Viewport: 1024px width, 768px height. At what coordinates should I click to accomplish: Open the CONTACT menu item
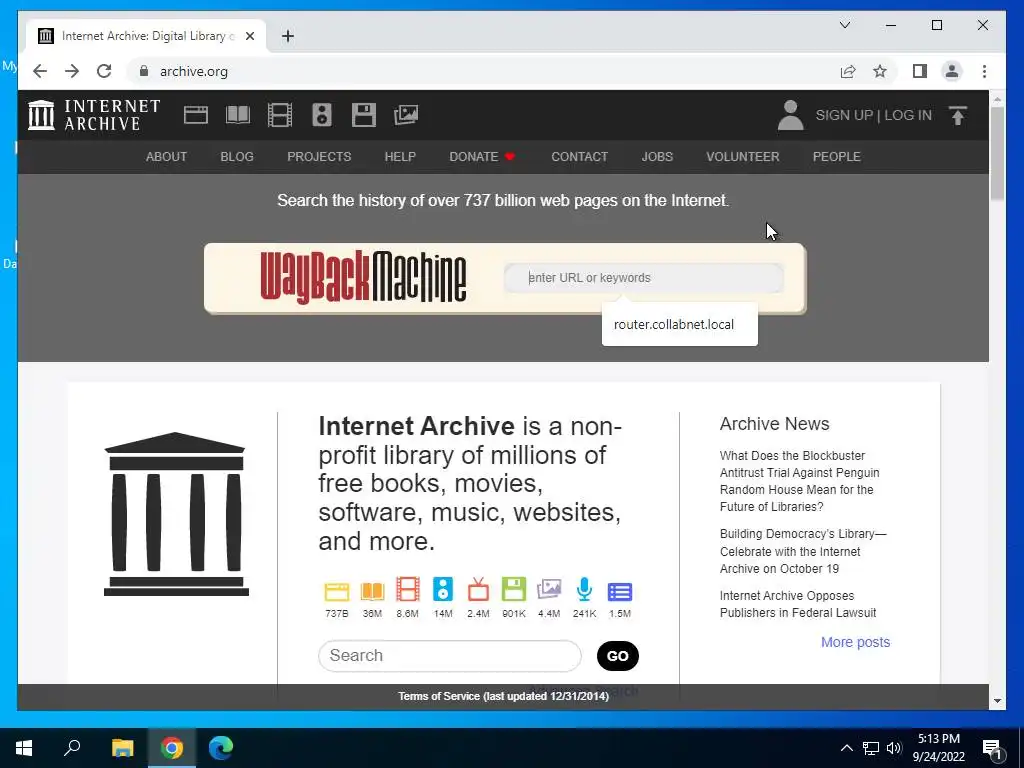pos(579,157)
